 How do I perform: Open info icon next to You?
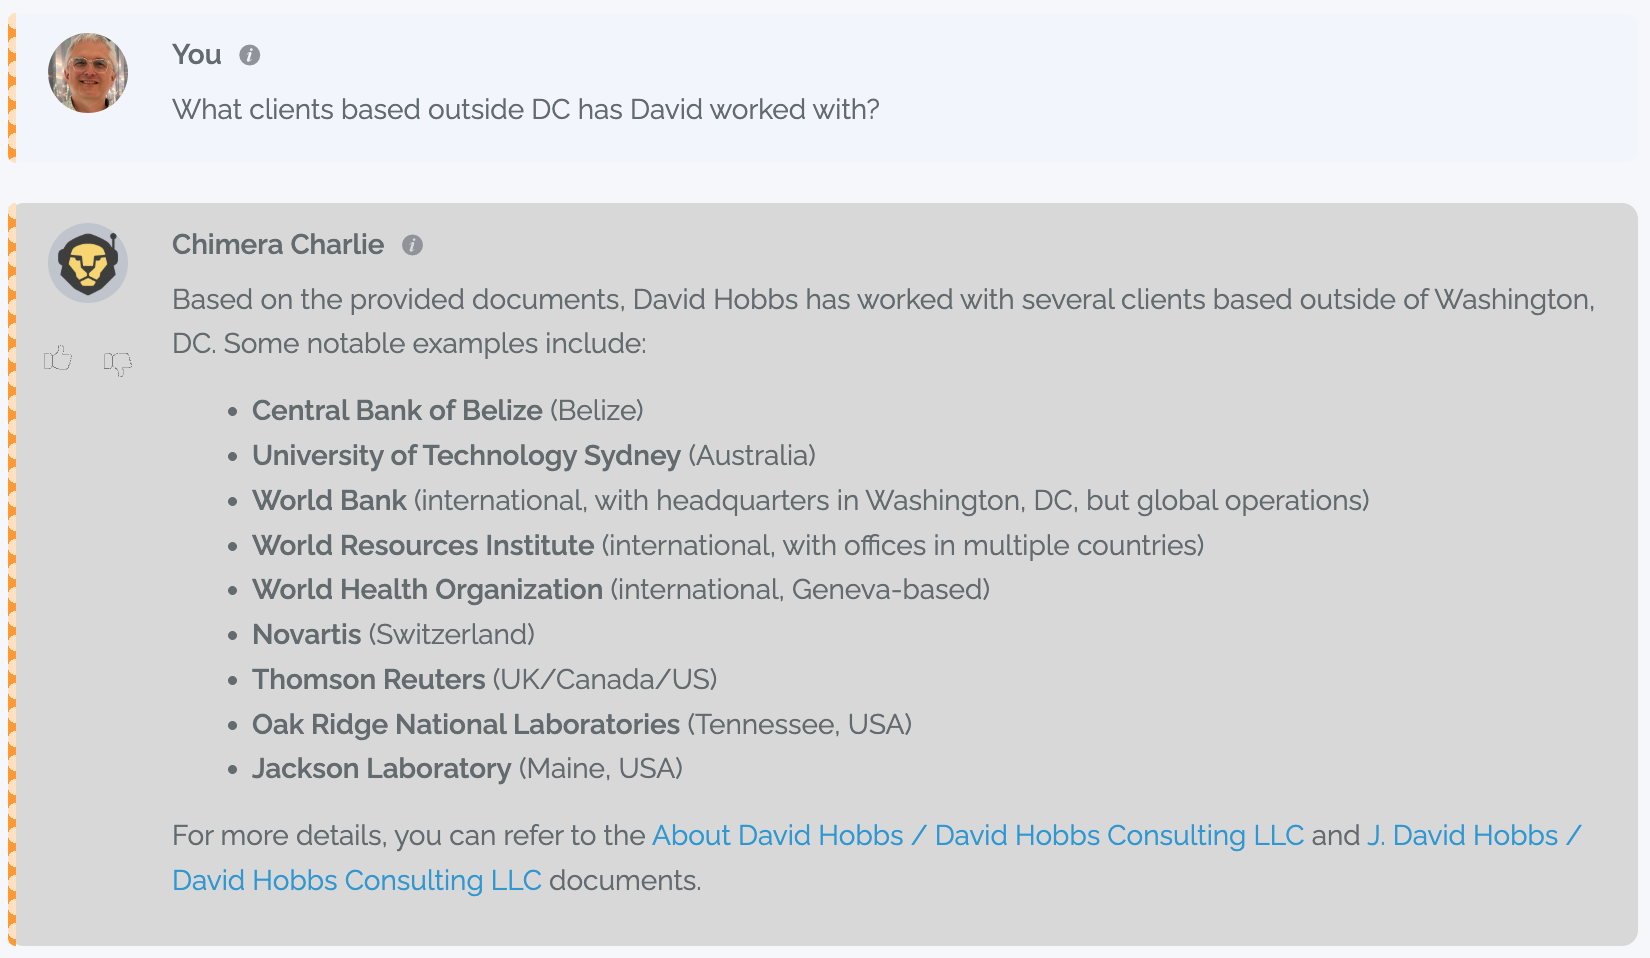pyautogui.click(x=250, y=55)
